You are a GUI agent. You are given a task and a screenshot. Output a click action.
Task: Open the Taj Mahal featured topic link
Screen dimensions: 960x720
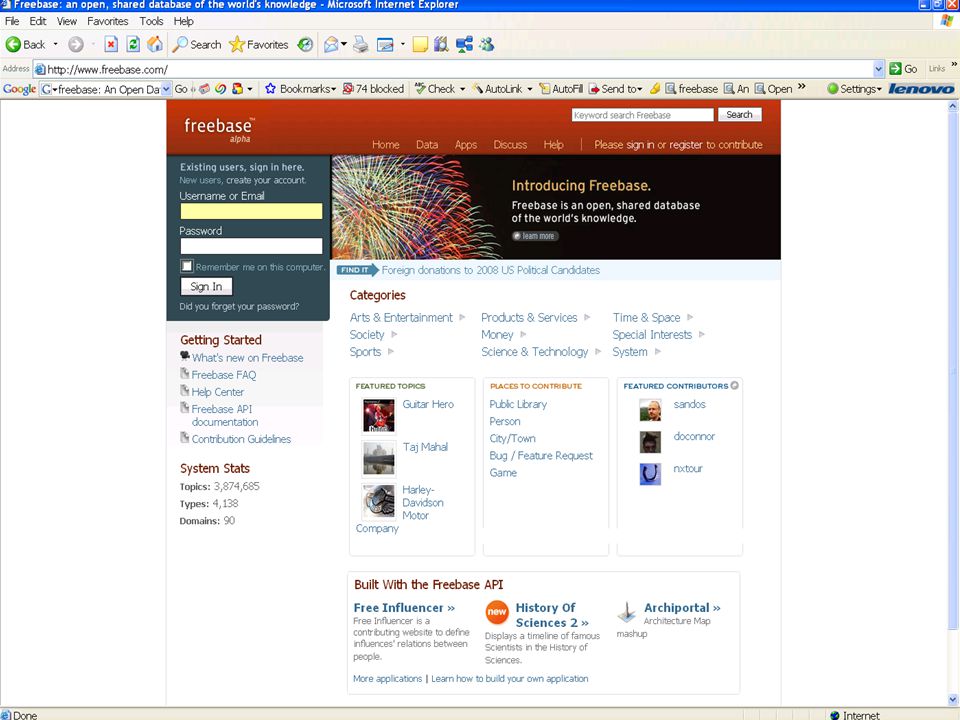[426, 447]
